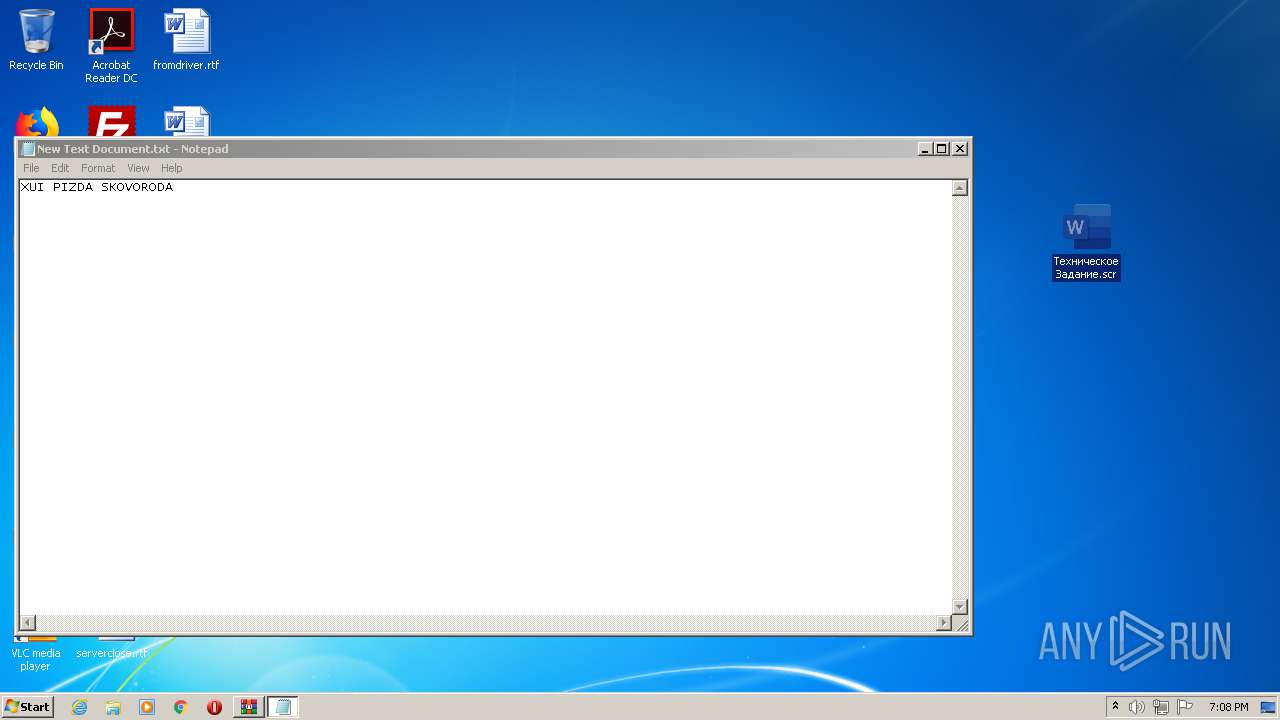This screenshot has width=1280, height=720.
Task: Open the volume control in the tray
Action: 1137,707
